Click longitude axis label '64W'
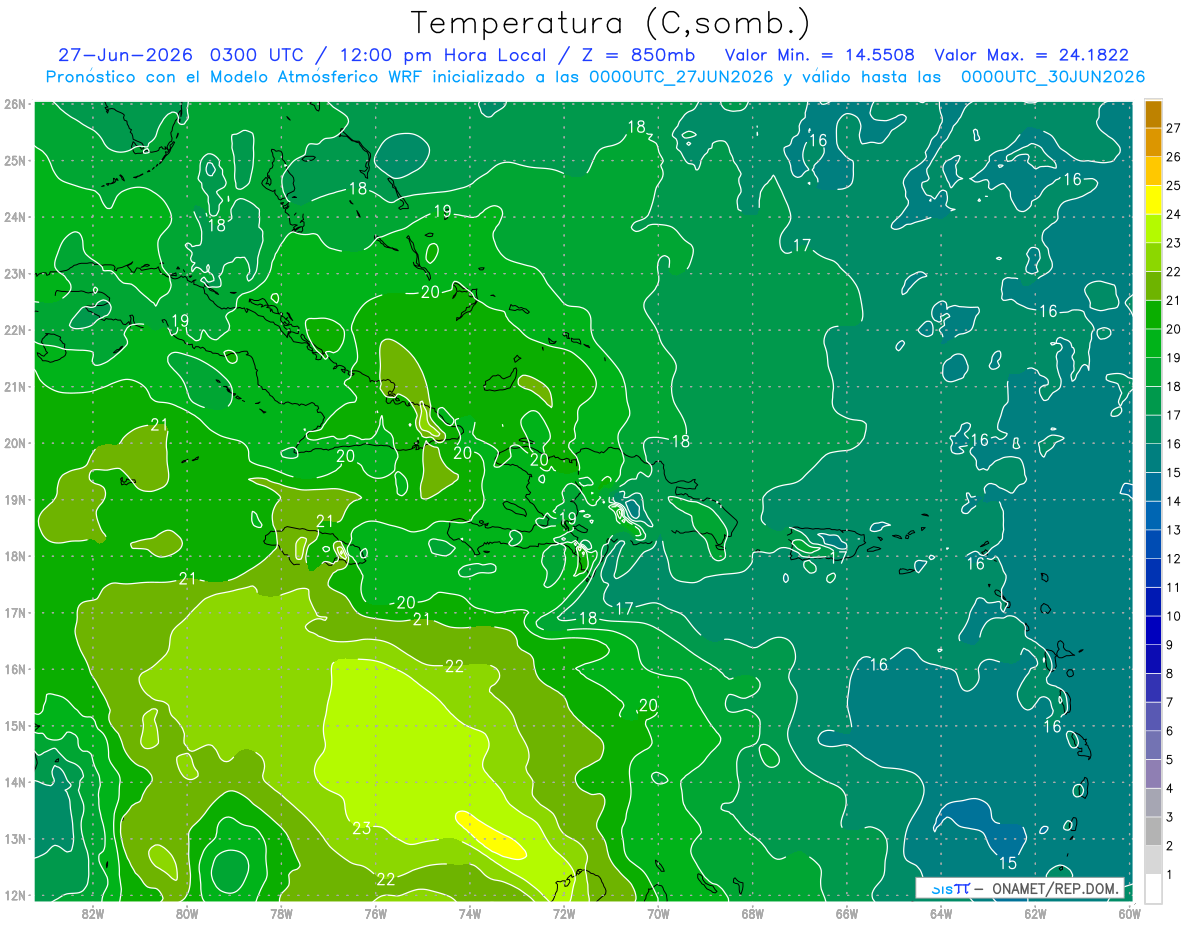Screen dimensions: 1200x927 click(x=941, y=913)
